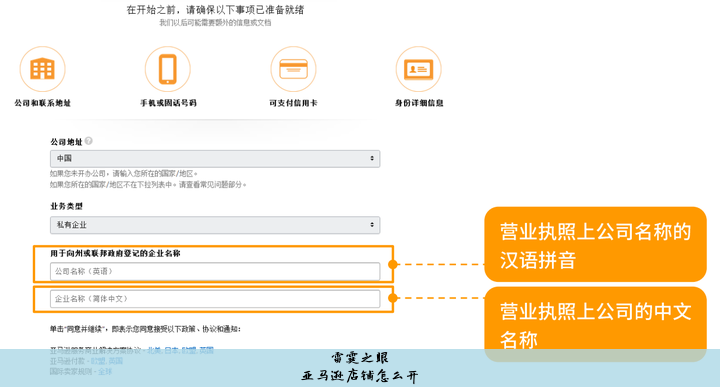Screen dimensions: 720x388
Task: Click the heading 在开始之前，请确保以下事项已准备就绪
Action: (215, 10)
